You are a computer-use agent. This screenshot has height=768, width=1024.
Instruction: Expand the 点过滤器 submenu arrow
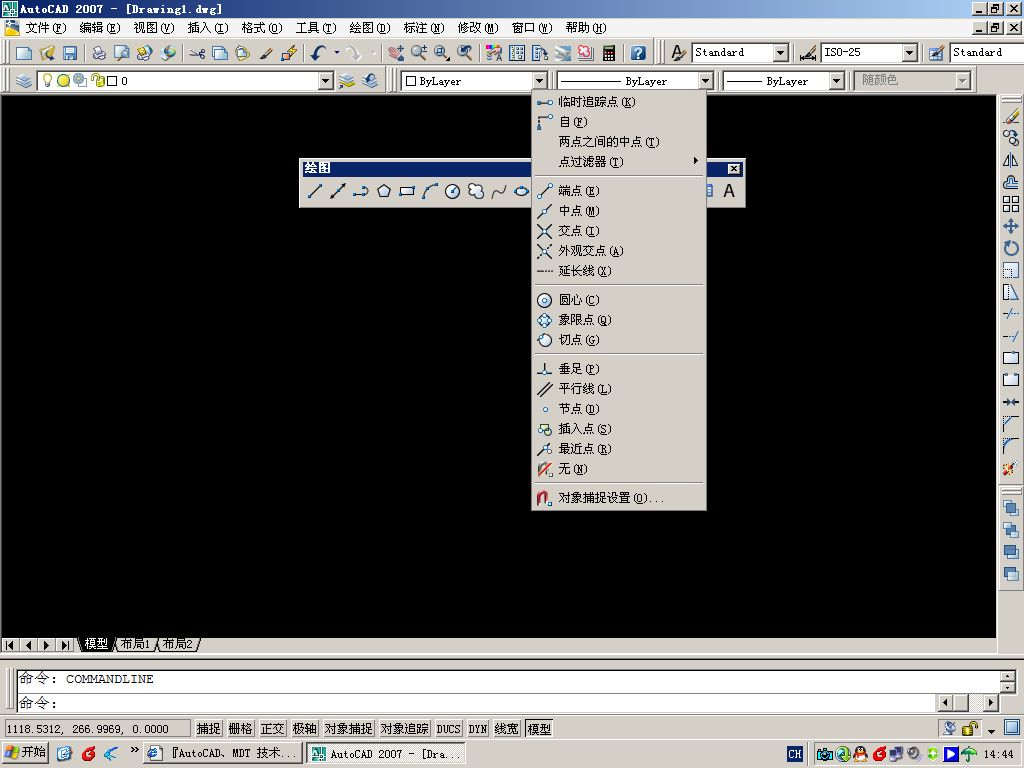(x=696, y=161)
